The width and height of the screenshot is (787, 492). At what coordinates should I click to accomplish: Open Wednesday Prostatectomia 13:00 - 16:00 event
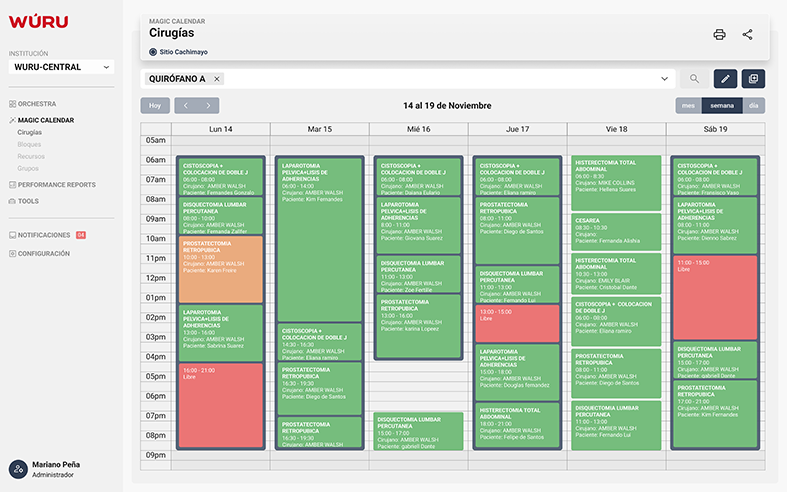pos(419,326)
